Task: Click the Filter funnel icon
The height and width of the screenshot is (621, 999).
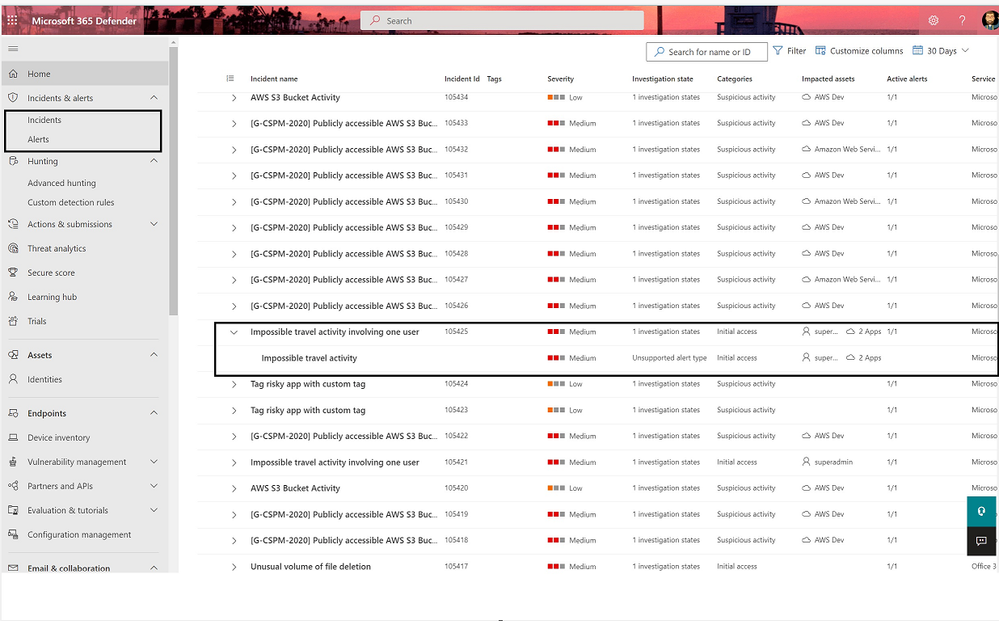Action: [778, 50]
